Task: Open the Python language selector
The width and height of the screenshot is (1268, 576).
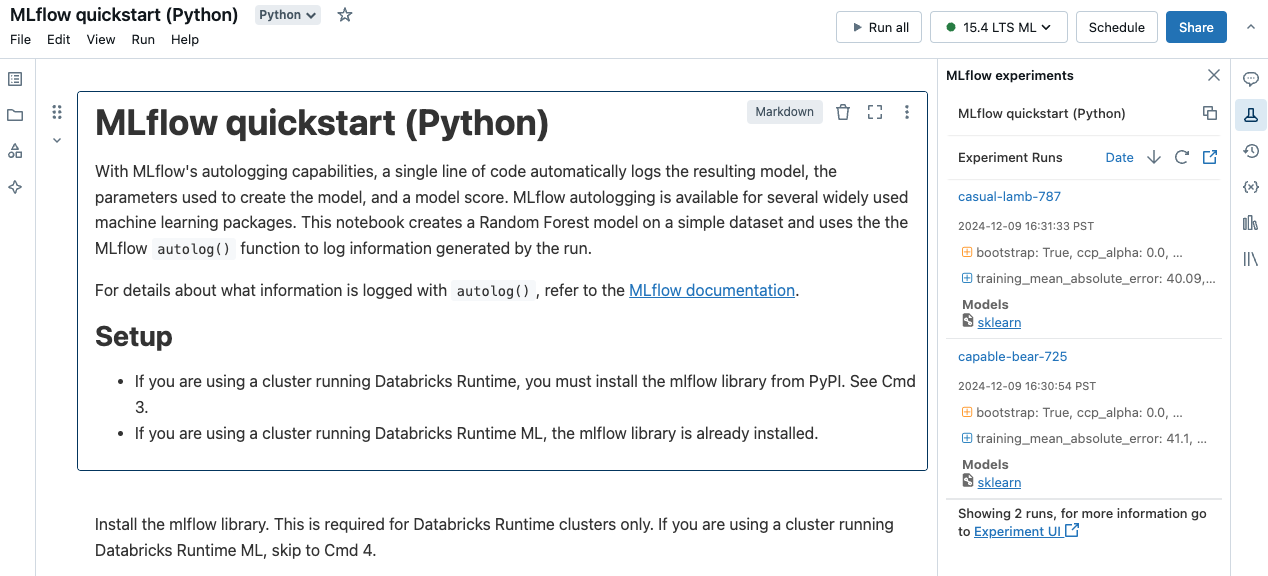Action: (x=287, y=14)
